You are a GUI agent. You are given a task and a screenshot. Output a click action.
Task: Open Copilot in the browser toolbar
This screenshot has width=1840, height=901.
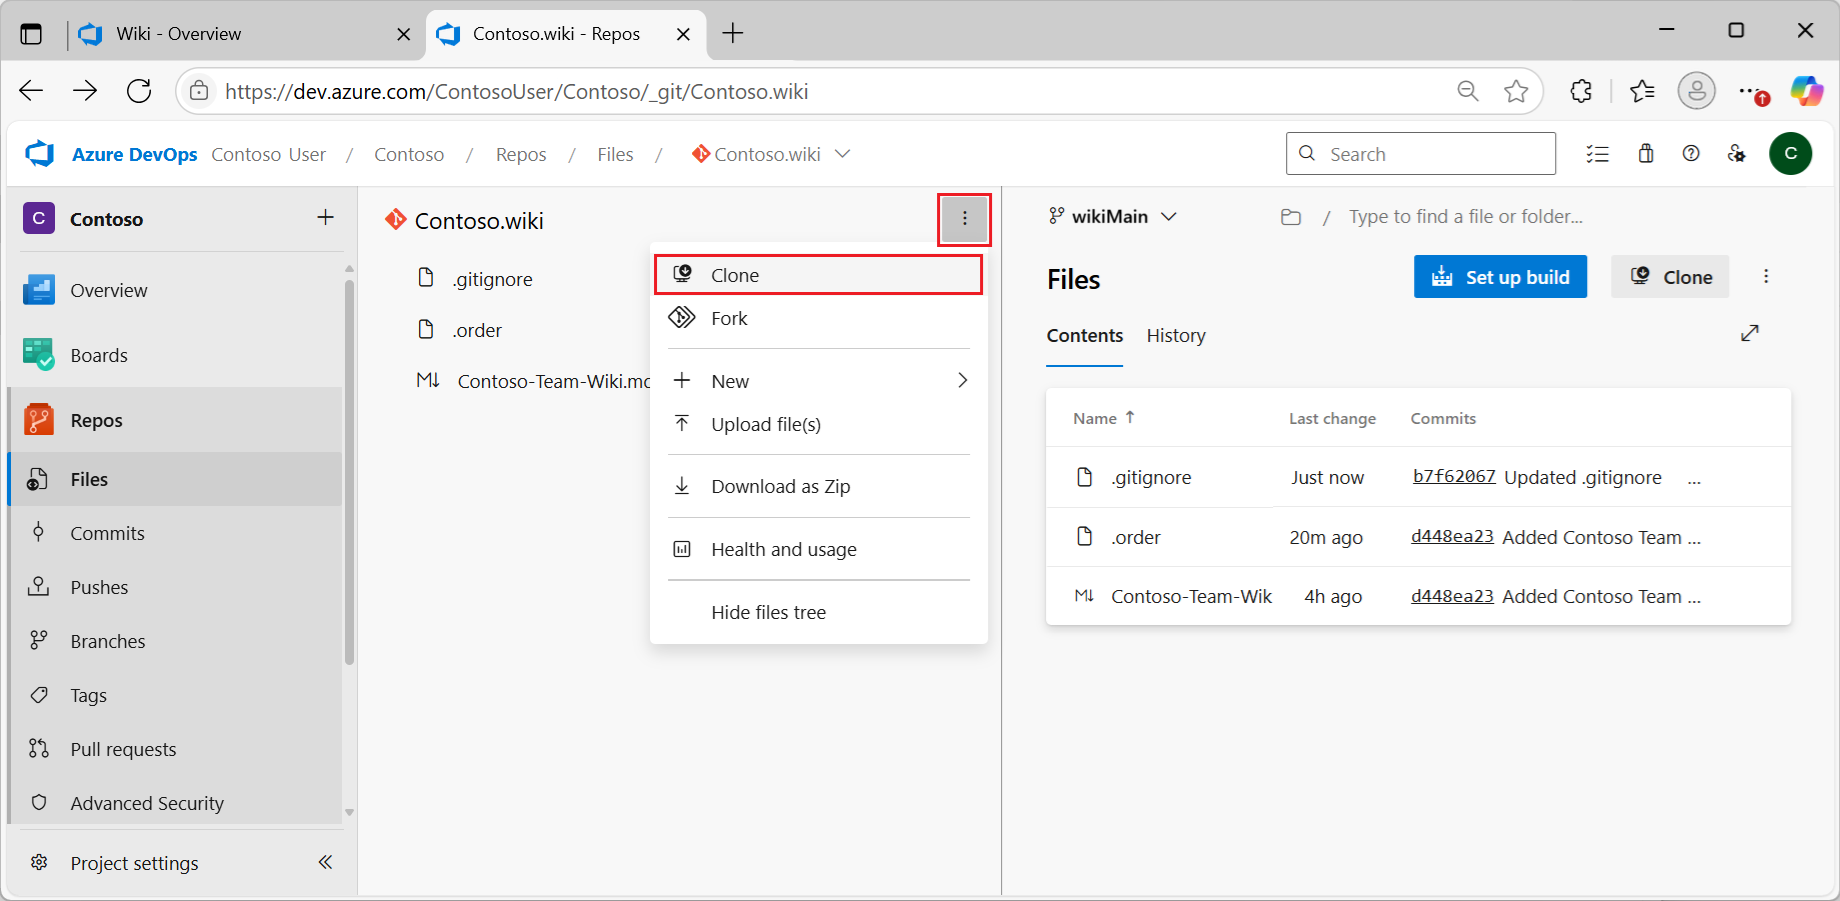click(x=1806, y=91)
